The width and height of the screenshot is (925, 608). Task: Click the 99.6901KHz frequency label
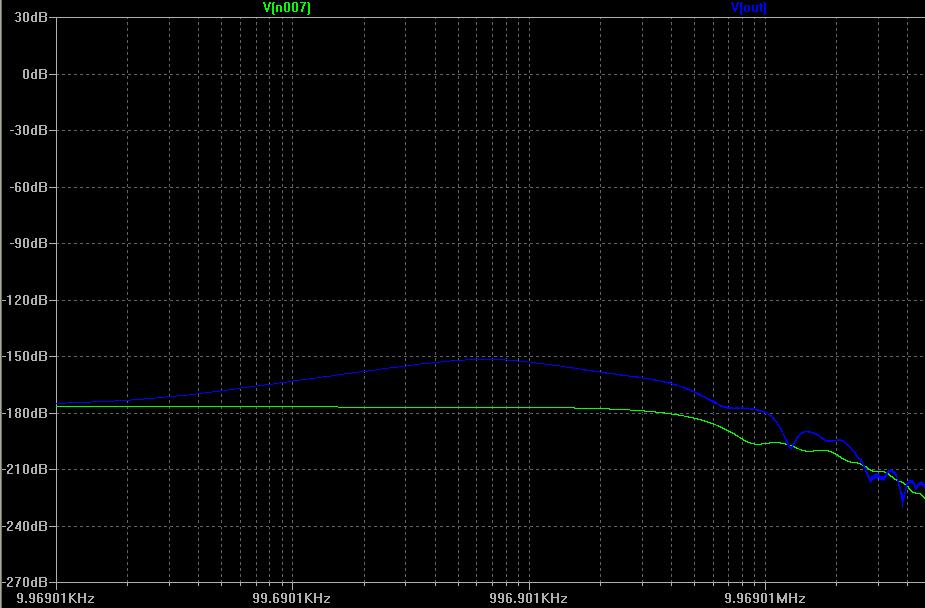(x=291, y=598)
